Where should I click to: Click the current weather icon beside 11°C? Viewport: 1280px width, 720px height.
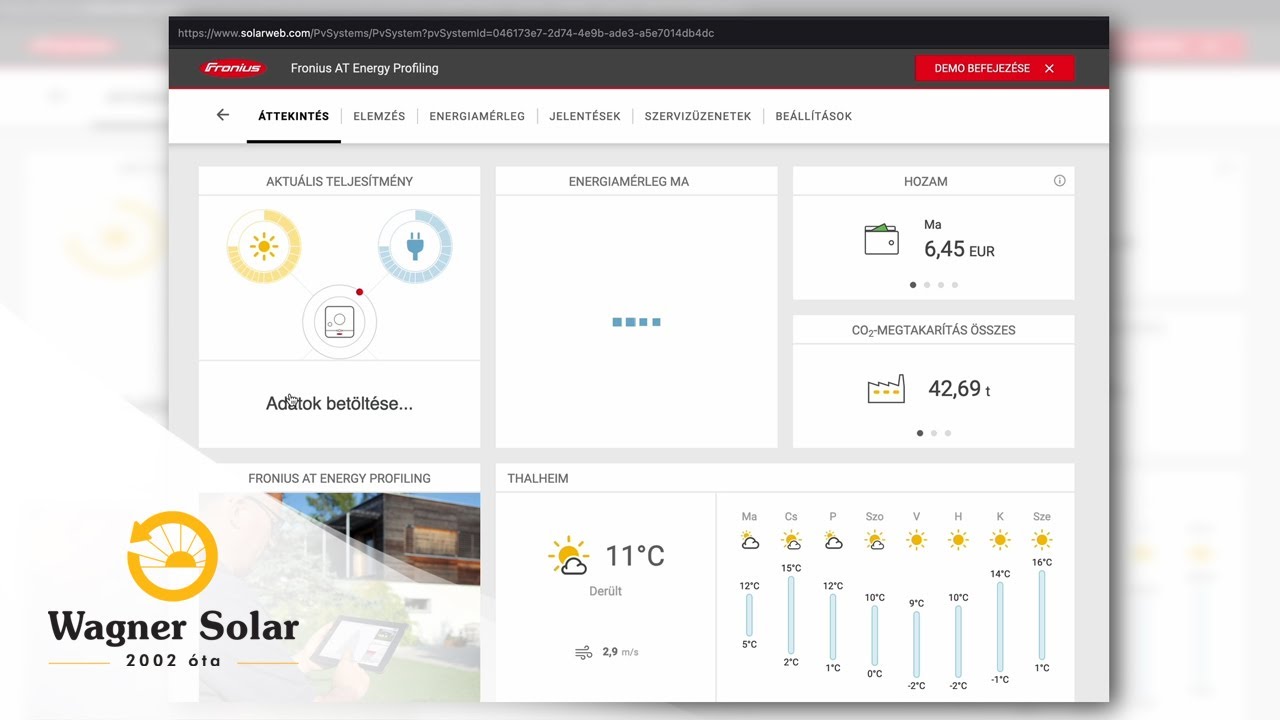[x=568, y=556]
